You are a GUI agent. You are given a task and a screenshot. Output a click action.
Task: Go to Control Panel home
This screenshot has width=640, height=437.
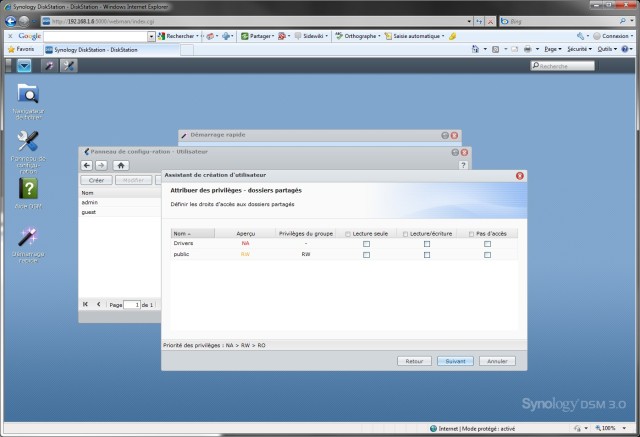click(x=121, y=165)
